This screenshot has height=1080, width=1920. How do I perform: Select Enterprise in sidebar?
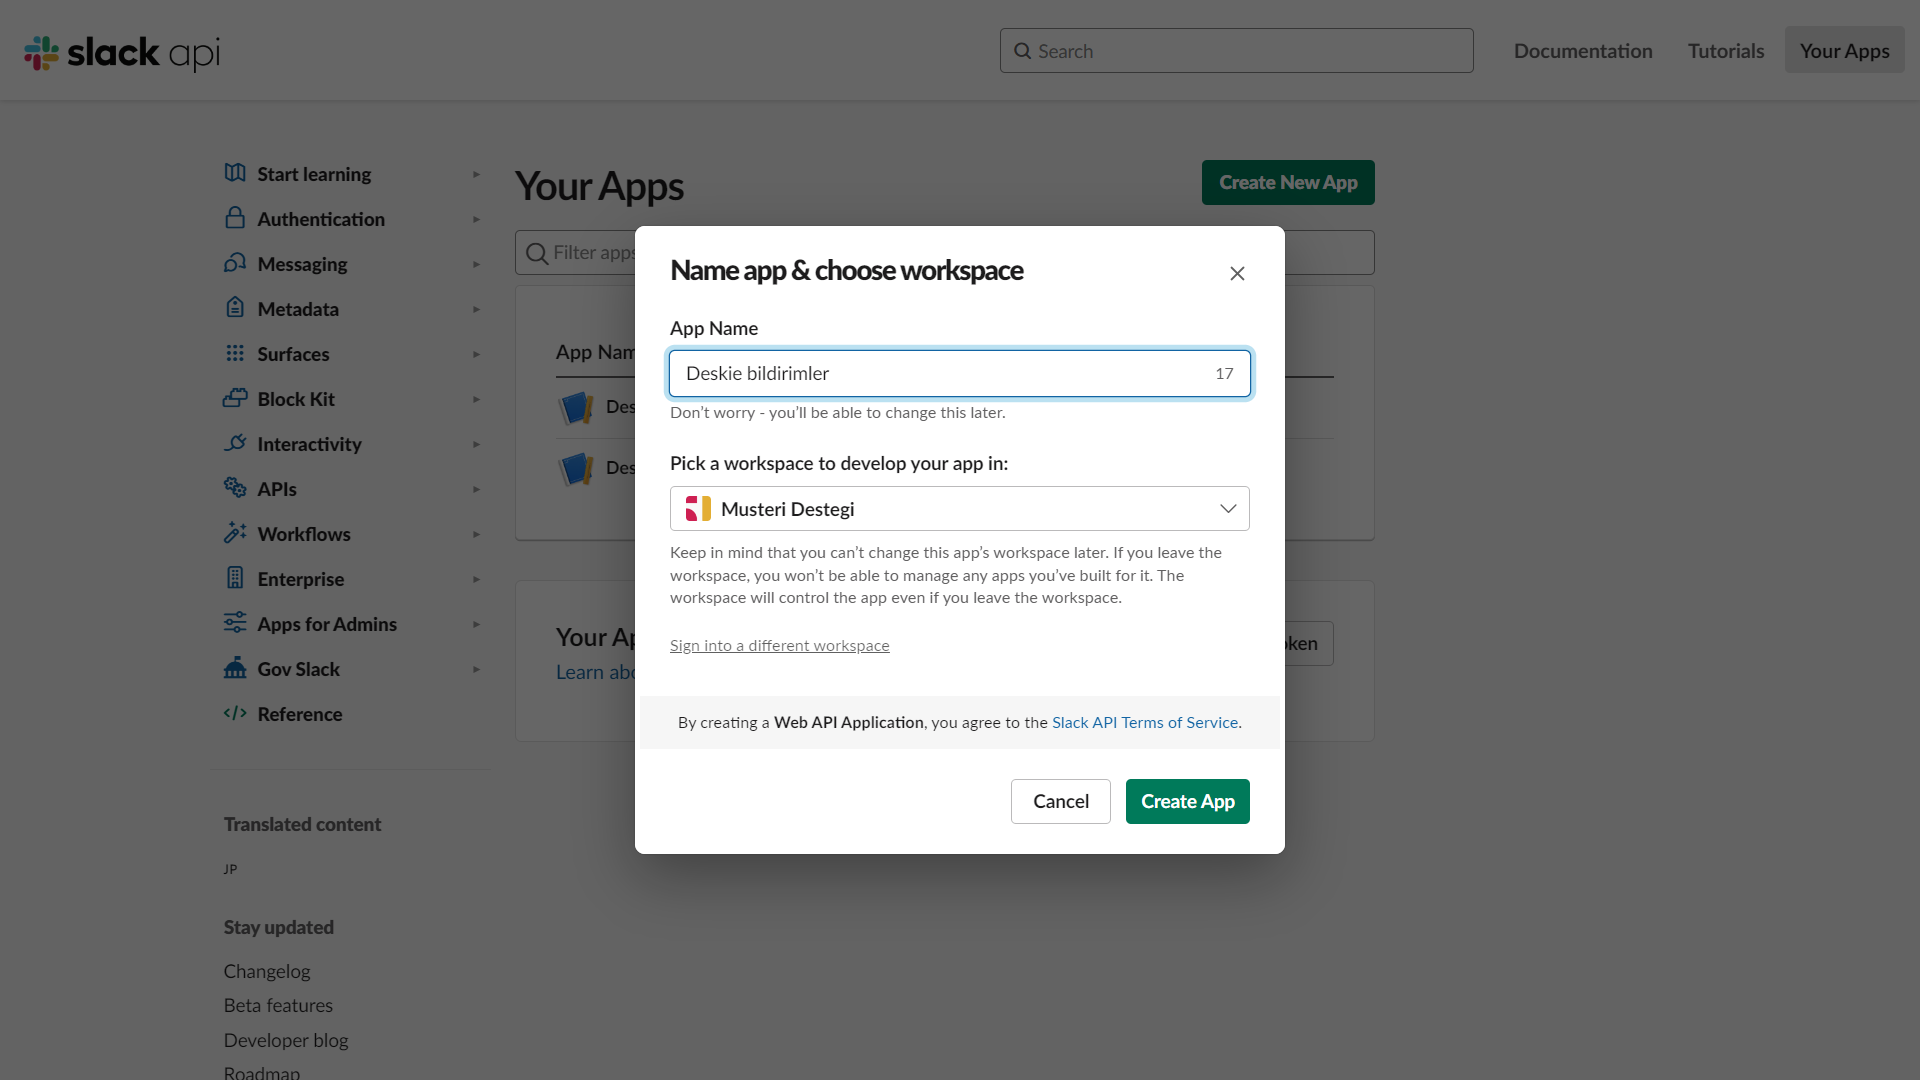click(300, 579)
